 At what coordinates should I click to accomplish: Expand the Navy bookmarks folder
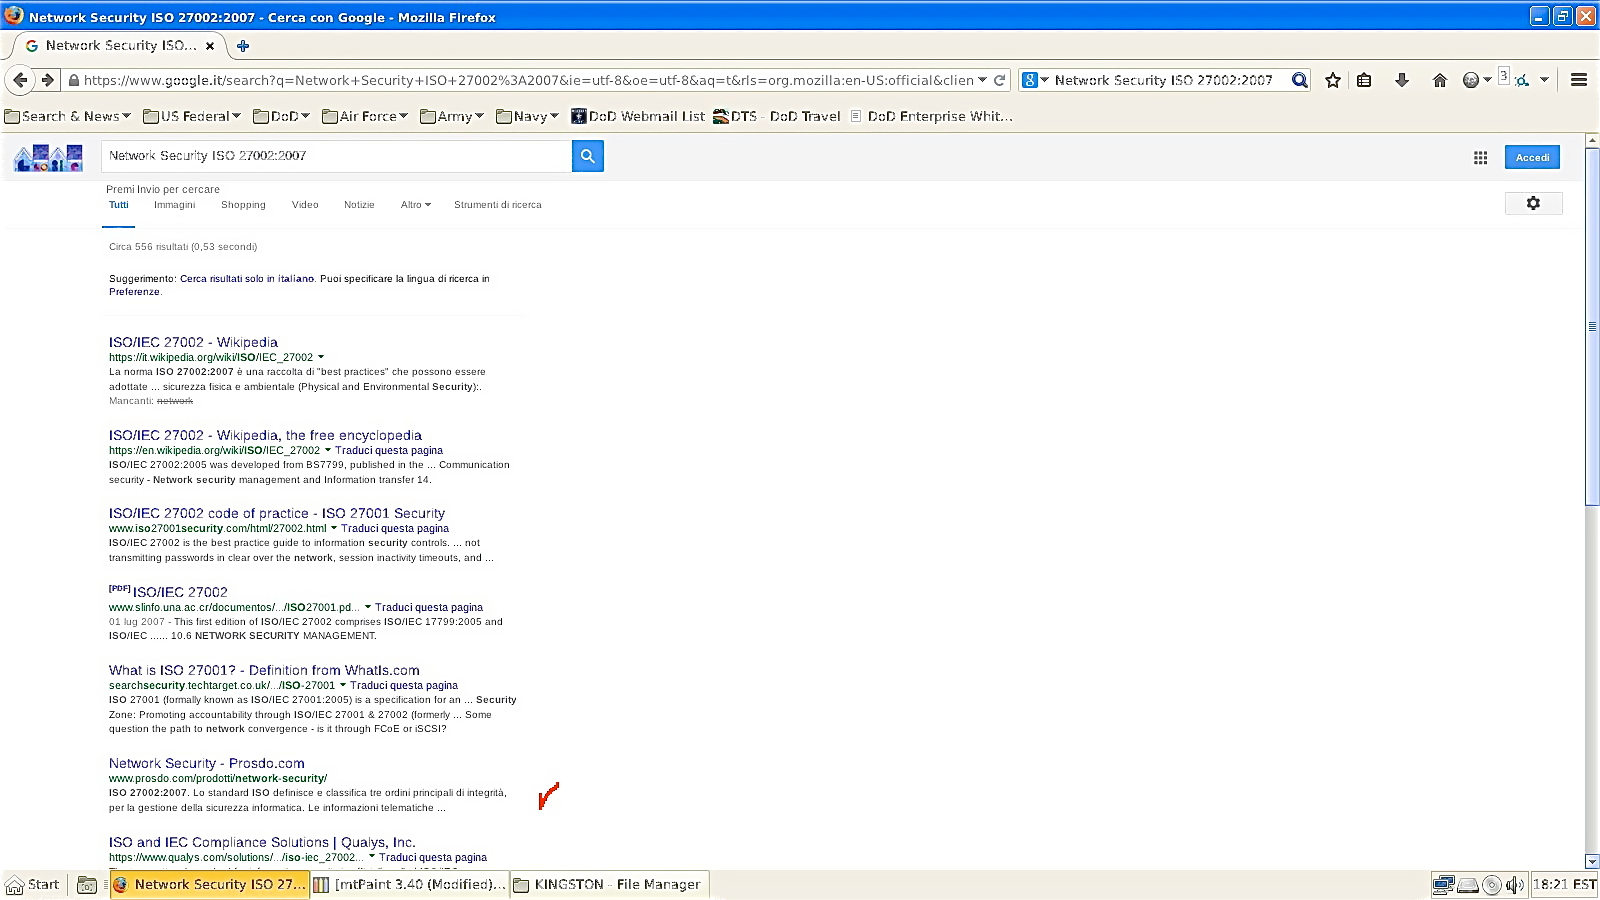[527, 116]
